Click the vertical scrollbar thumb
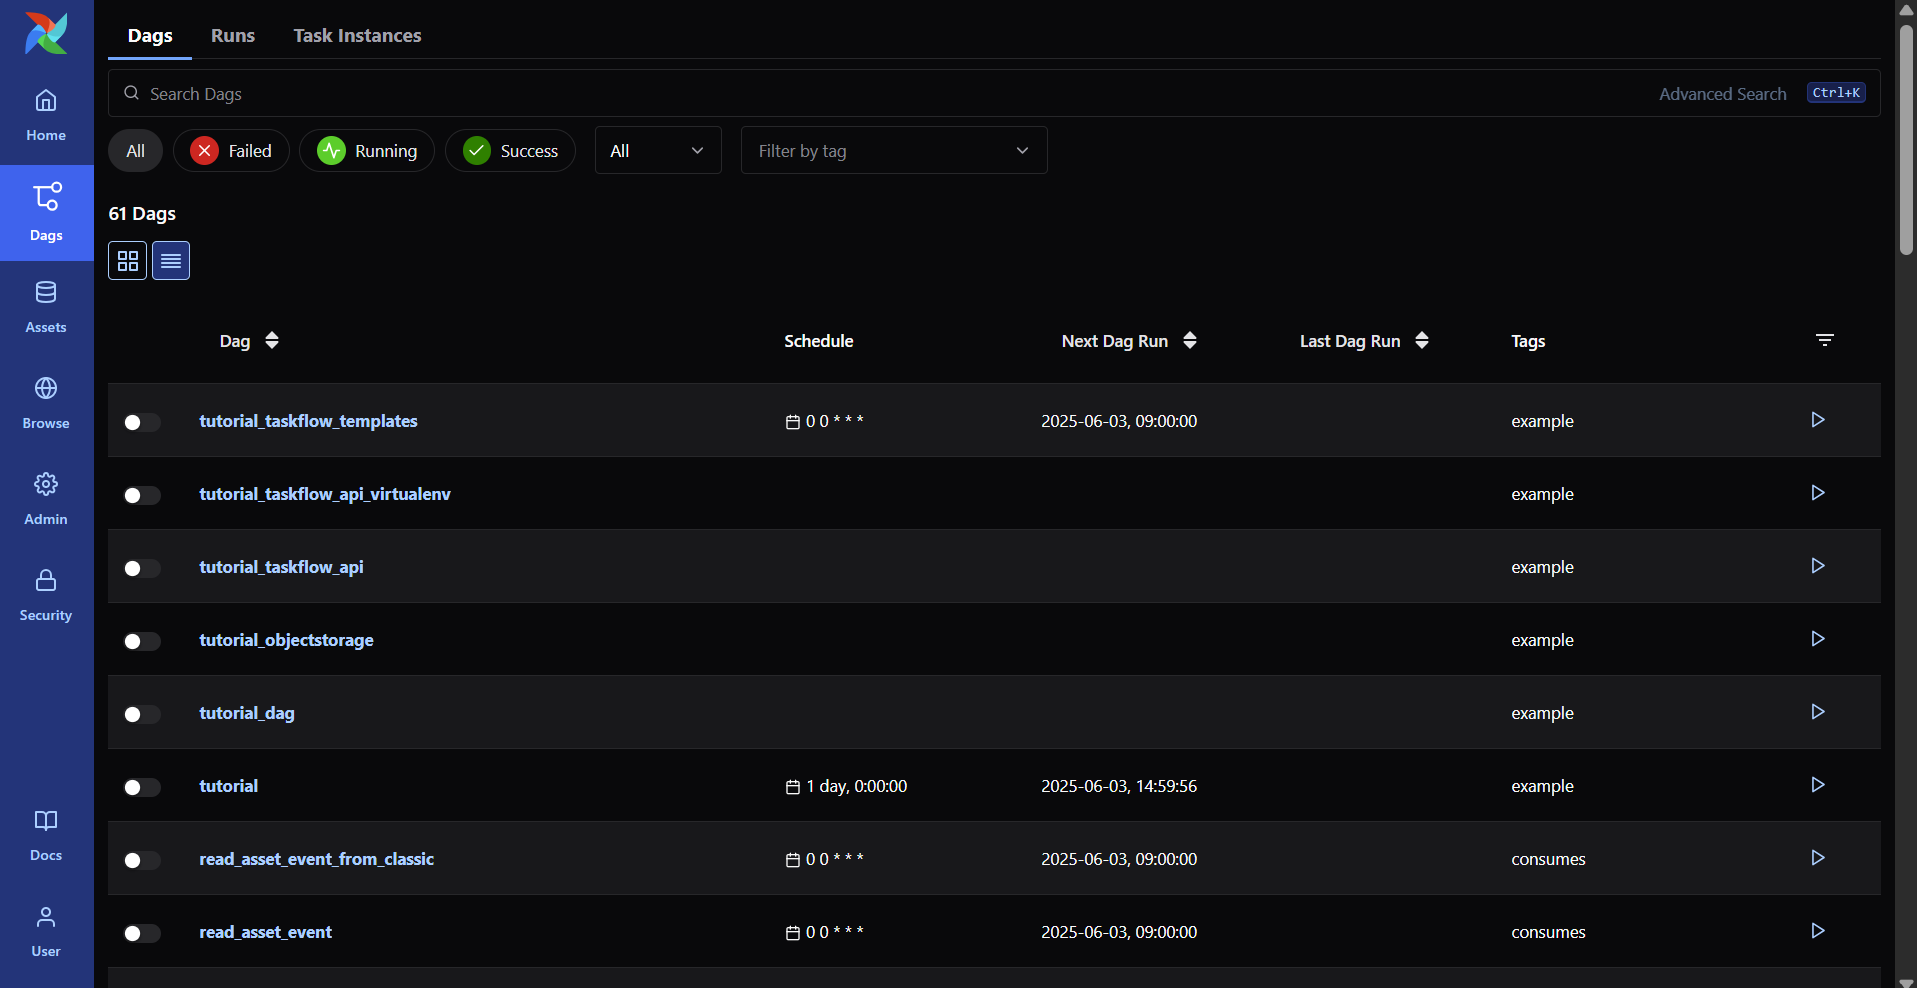 [1906, 140]
